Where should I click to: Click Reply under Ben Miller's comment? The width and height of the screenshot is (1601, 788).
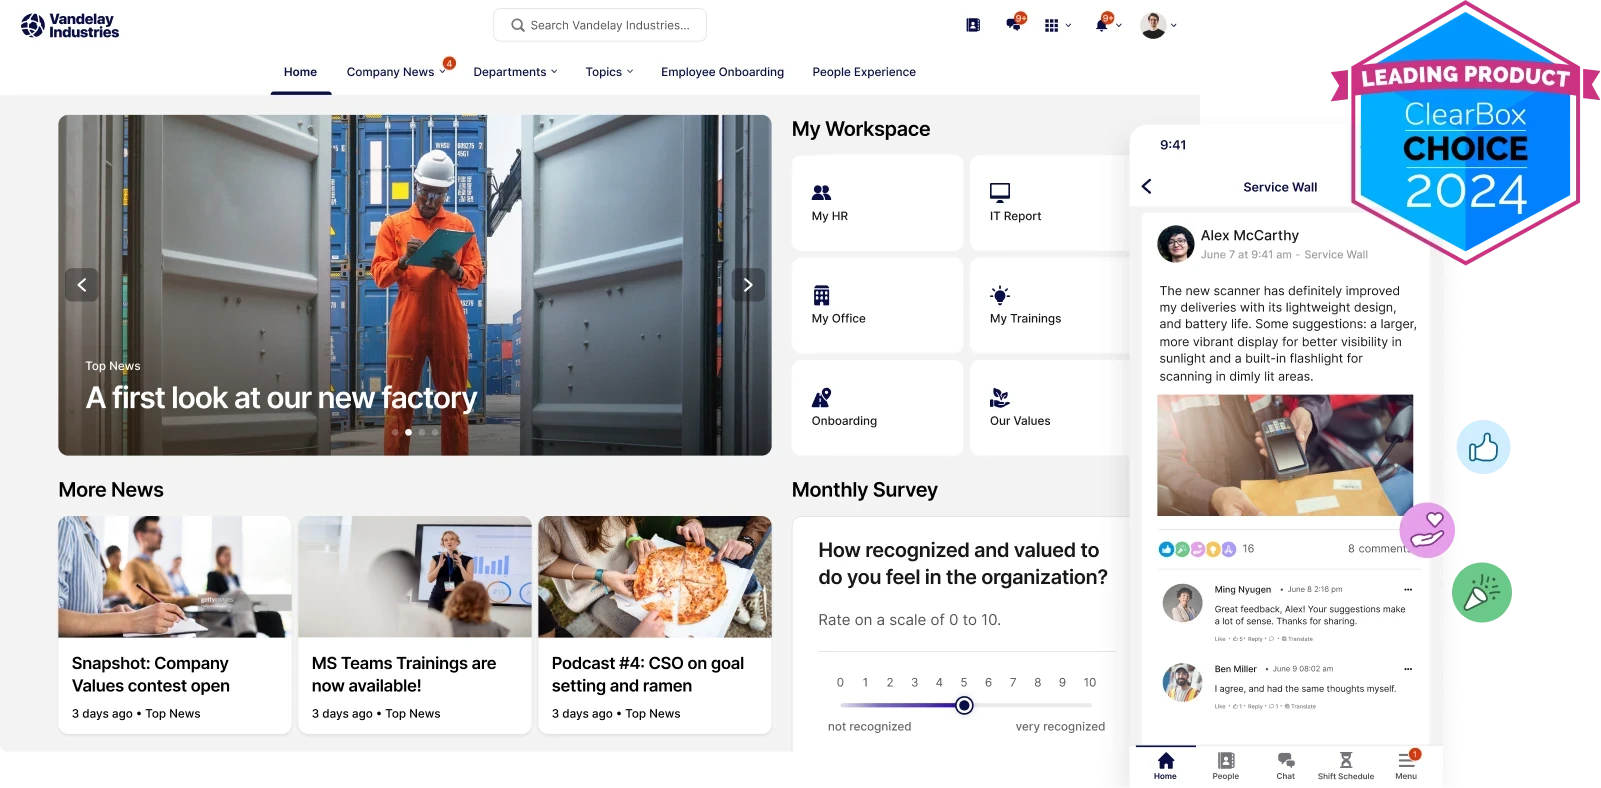pos(1255,707)
